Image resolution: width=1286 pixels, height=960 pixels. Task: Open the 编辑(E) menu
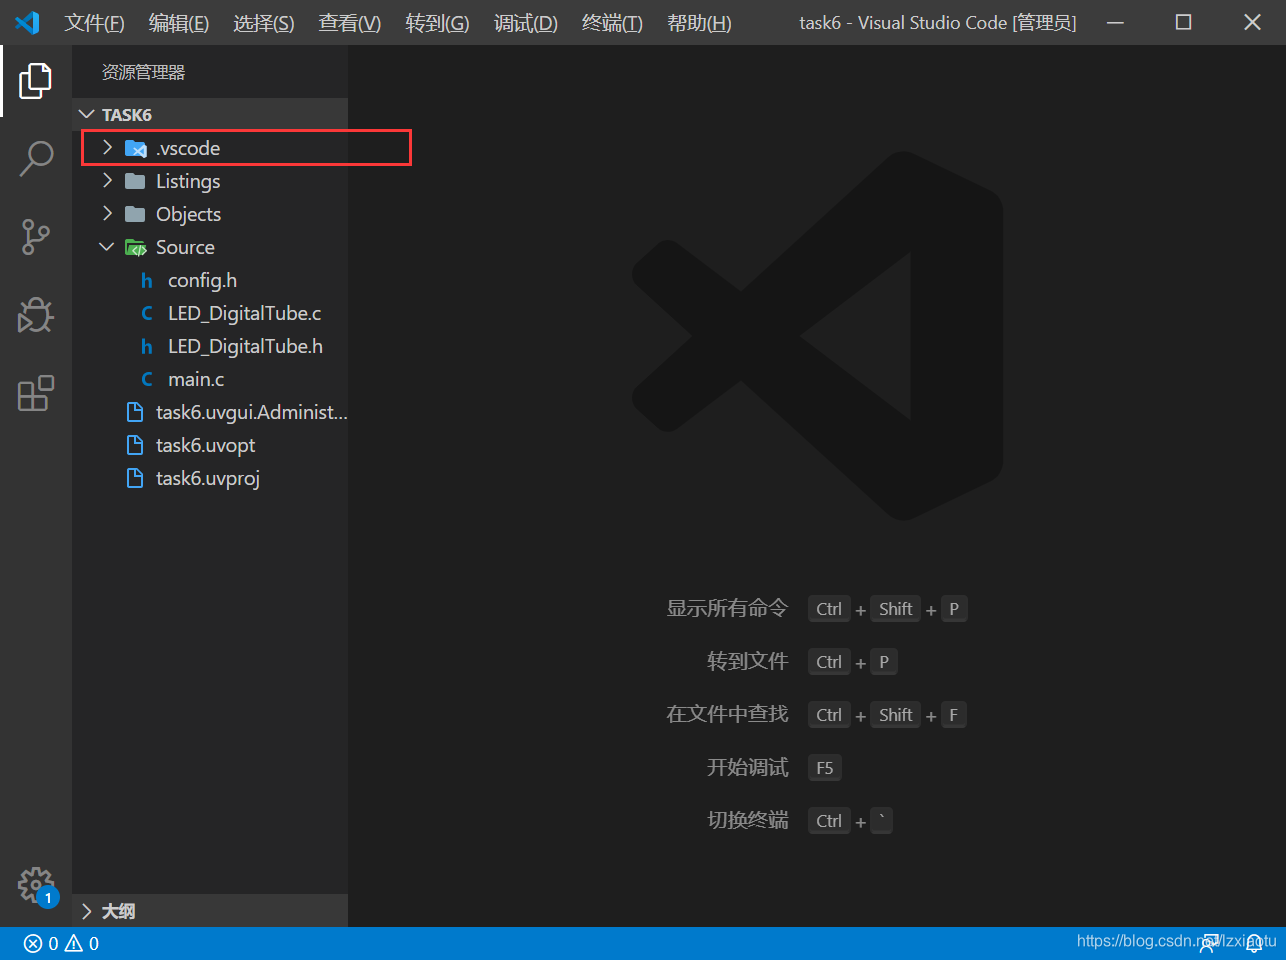click(179, 22)
